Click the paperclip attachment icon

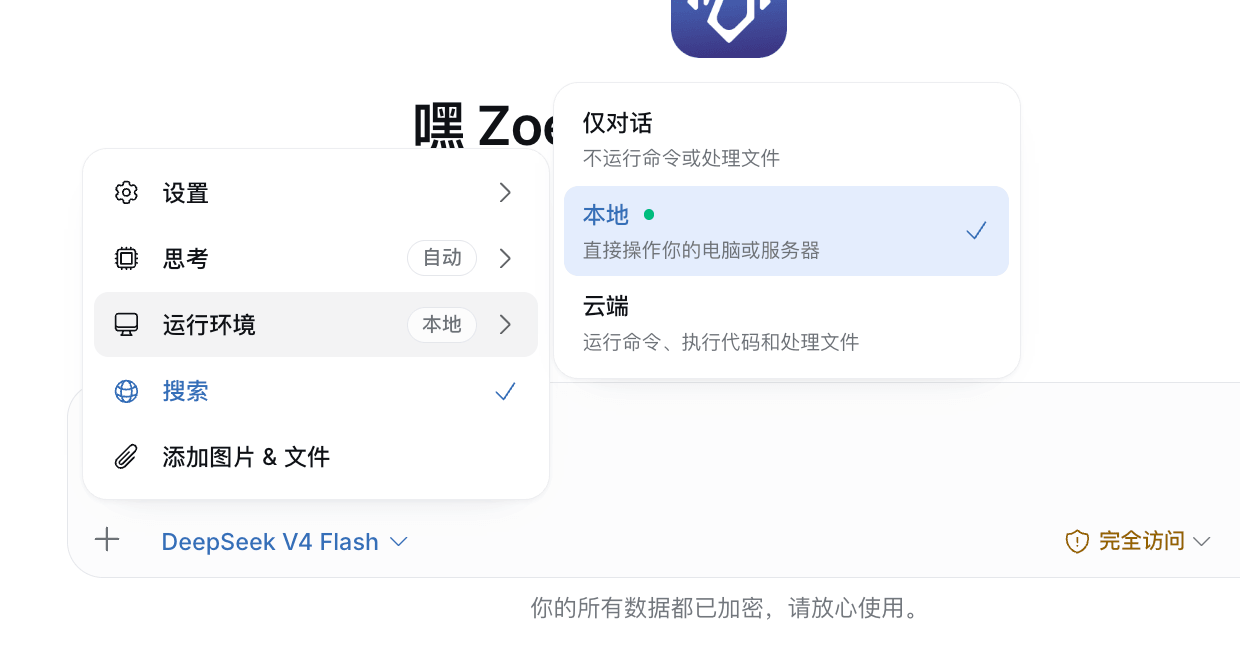(126, 457)
